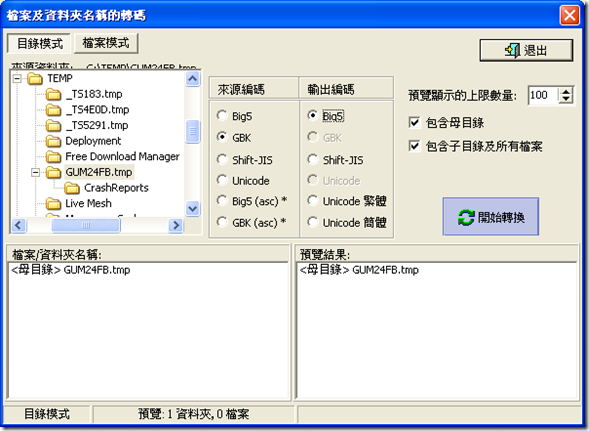Viewport: 589px width, 431px height.
Task: Select Free Download Manager in folder tree
Action: pos(122,156)
